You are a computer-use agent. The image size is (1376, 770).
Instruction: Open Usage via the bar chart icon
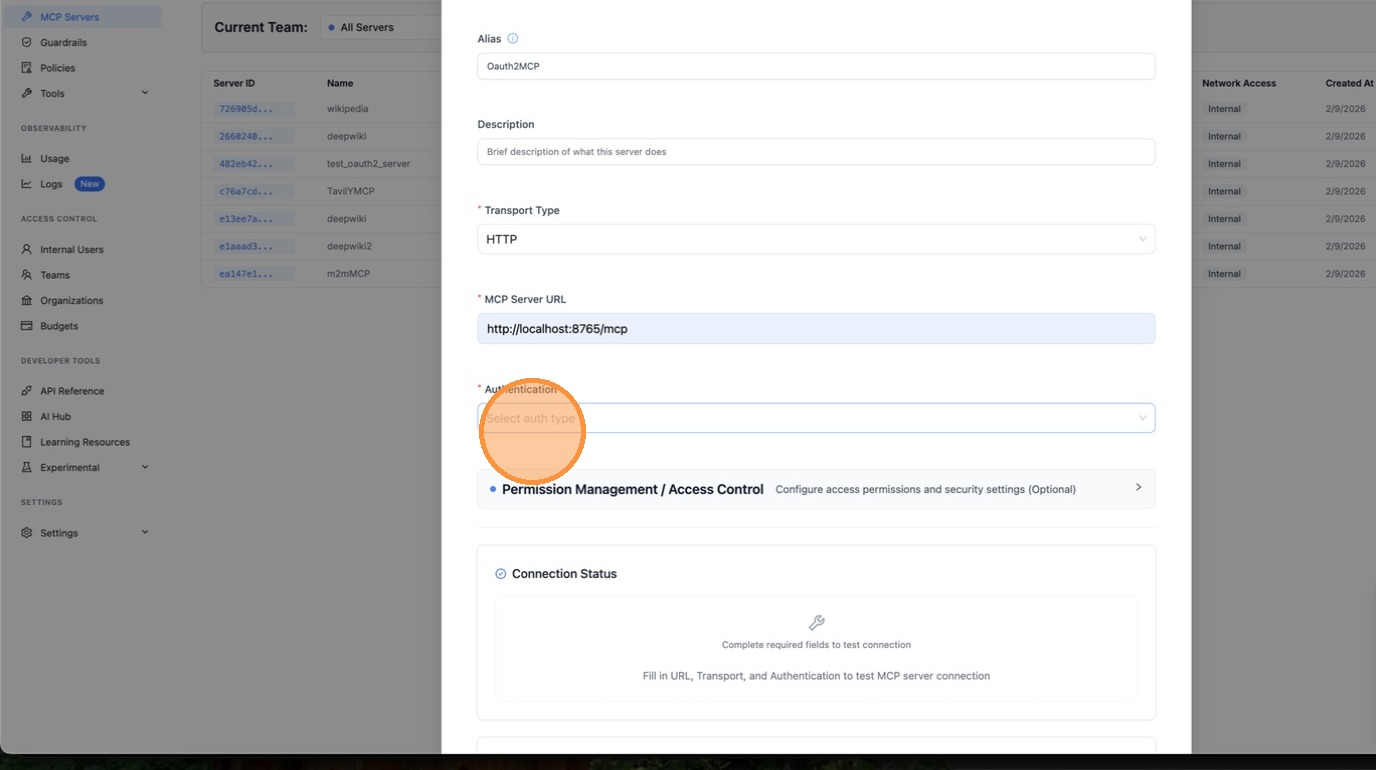pyautogui.click(x=27, y=159)
